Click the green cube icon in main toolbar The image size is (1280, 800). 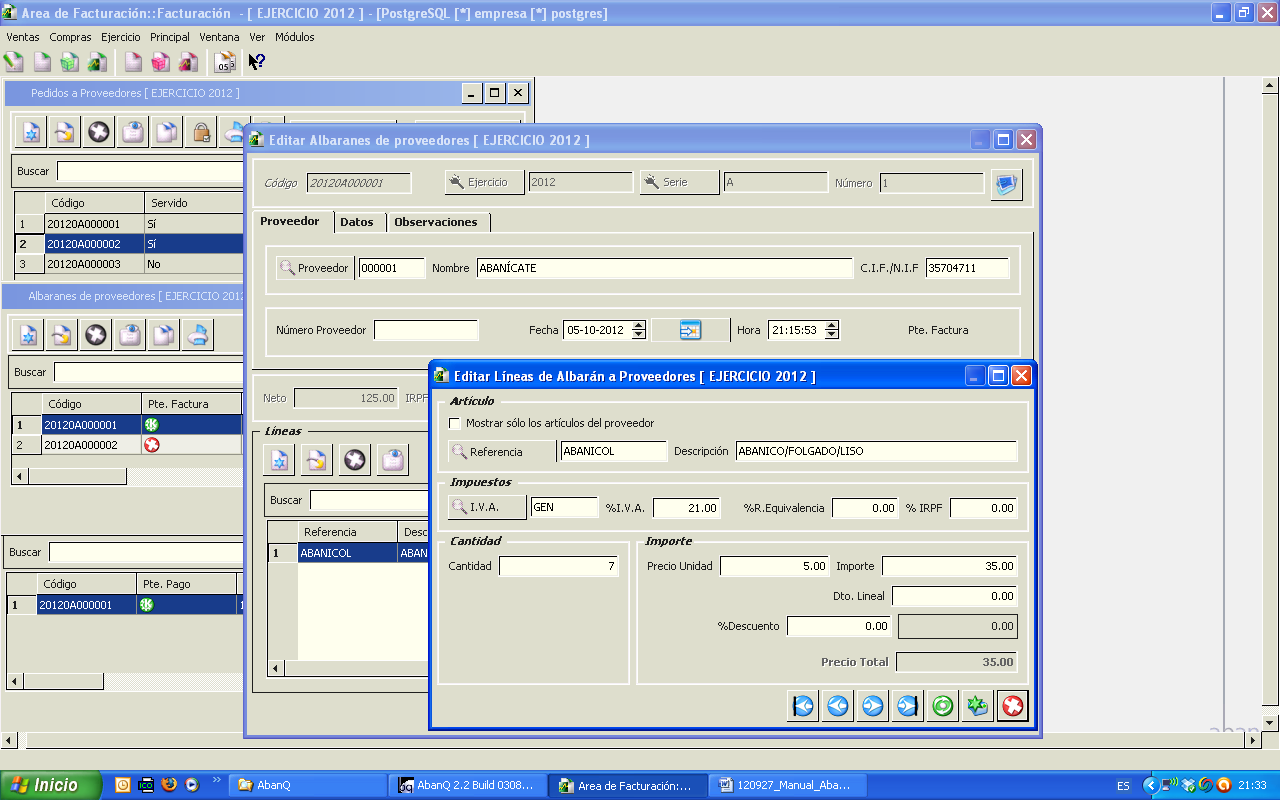tap(69, 62)
